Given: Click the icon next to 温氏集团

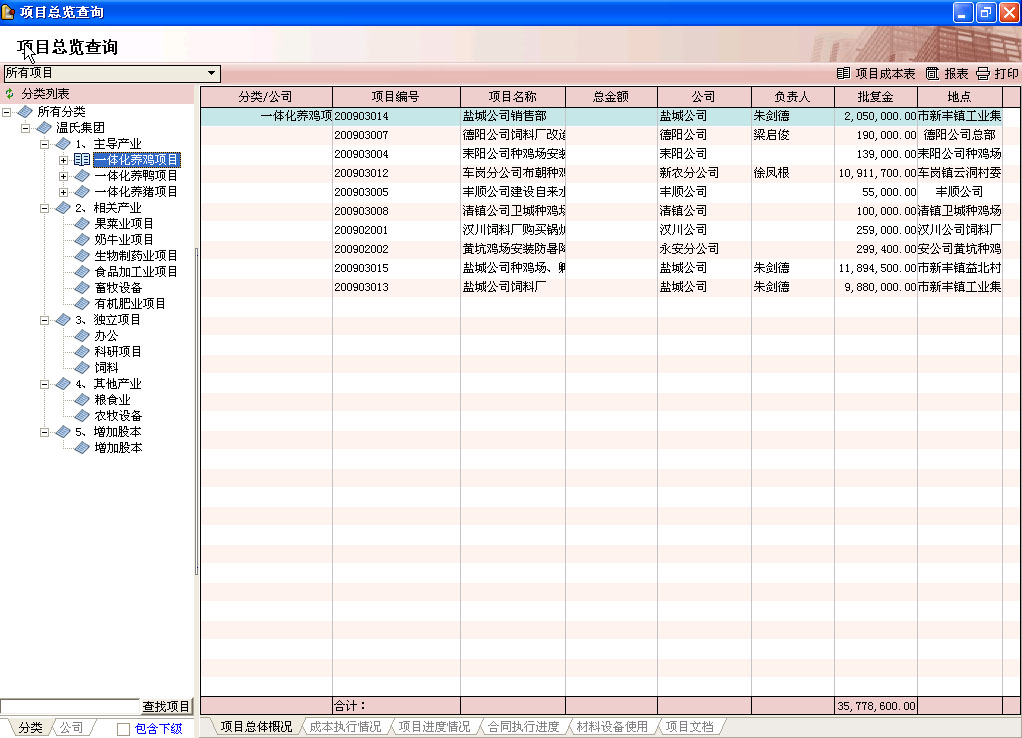Looking at the screenshot, I should tap(44, 128).
